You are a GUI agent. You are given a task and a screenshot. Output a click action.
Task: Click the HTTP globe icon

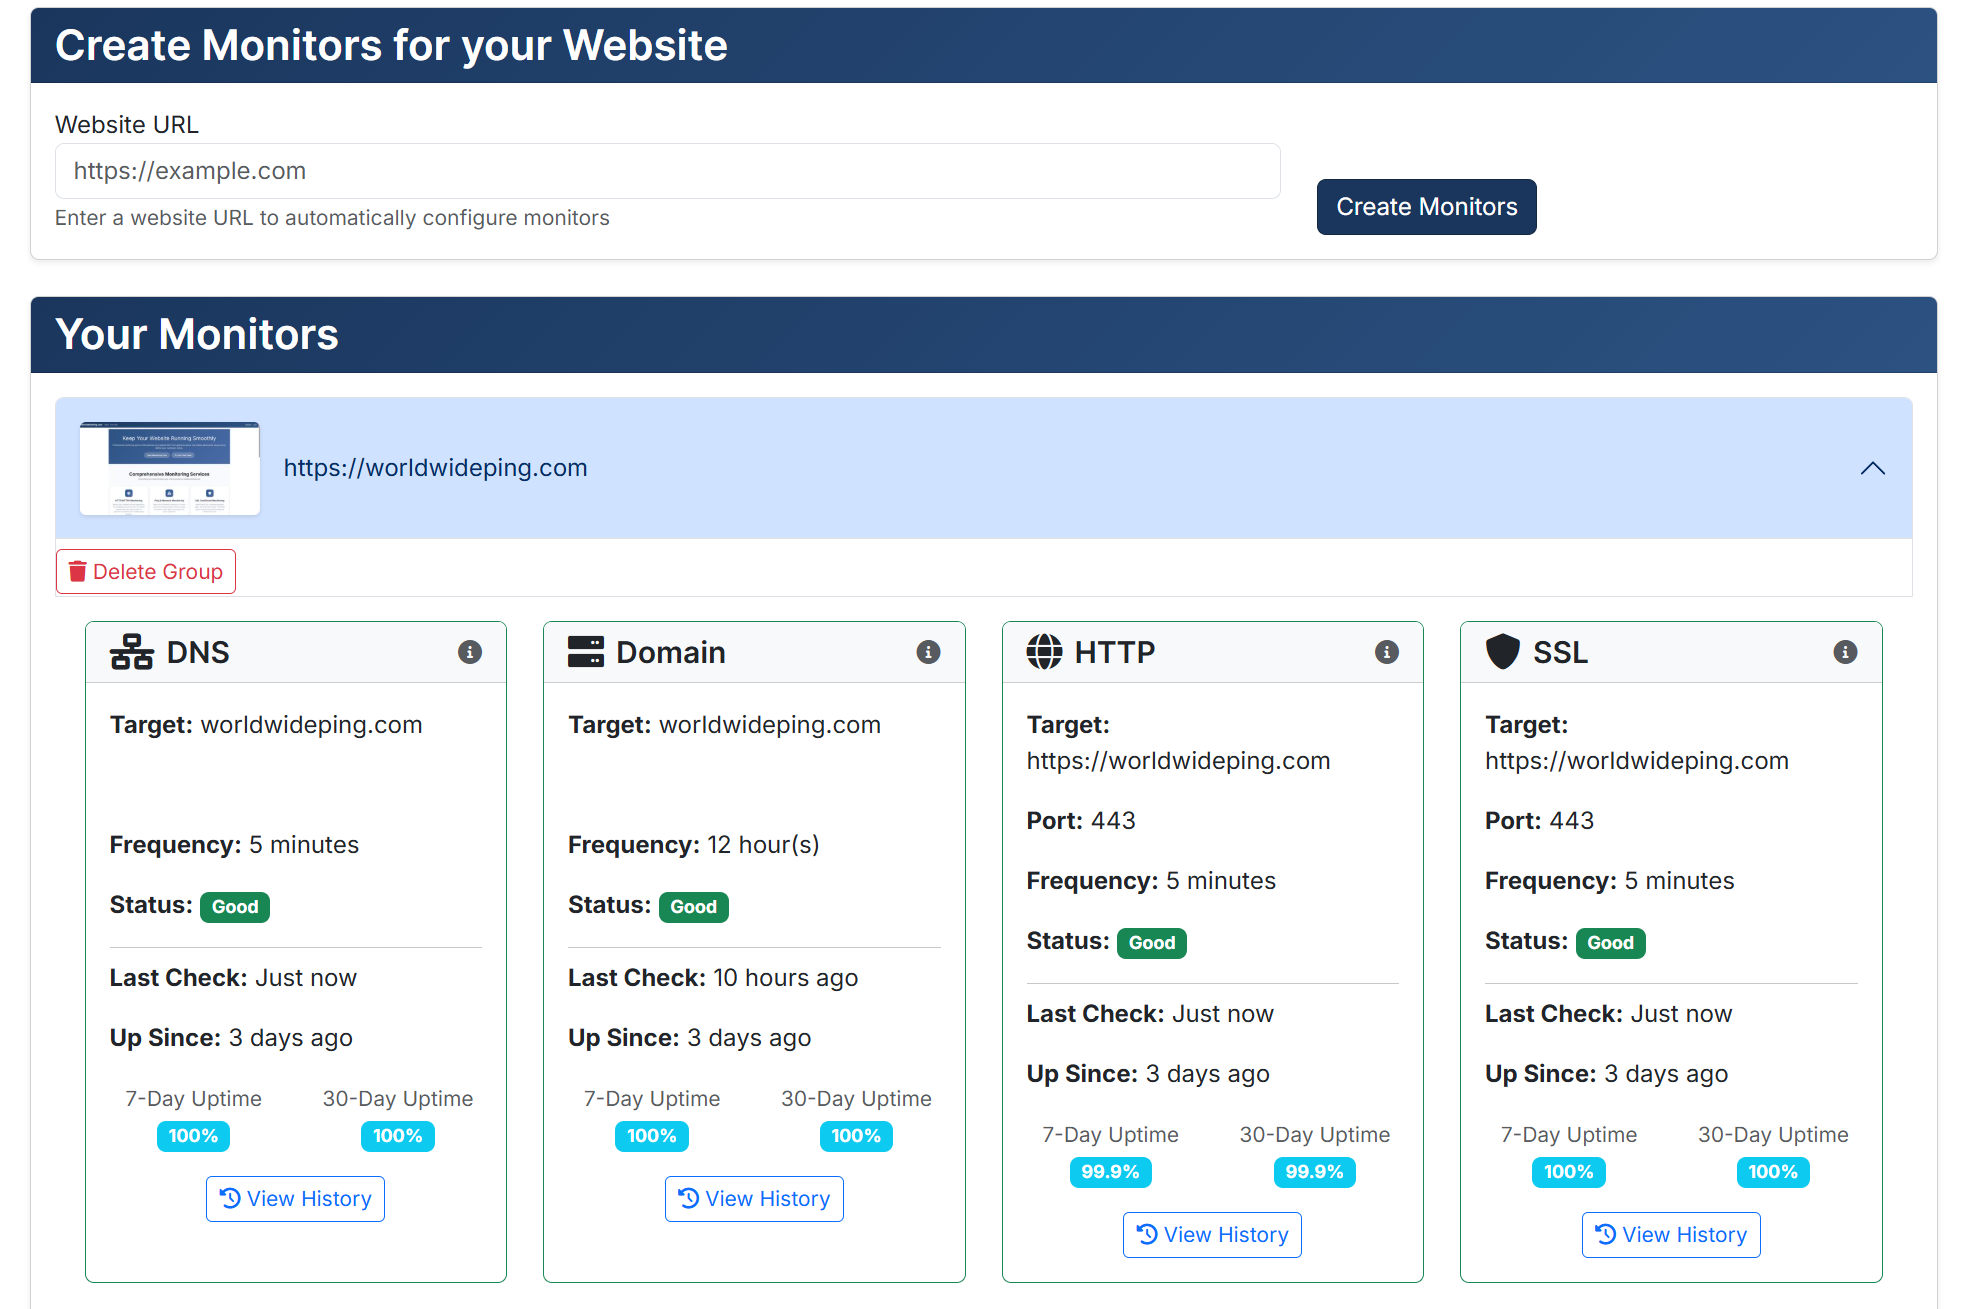pos(1045,651)
